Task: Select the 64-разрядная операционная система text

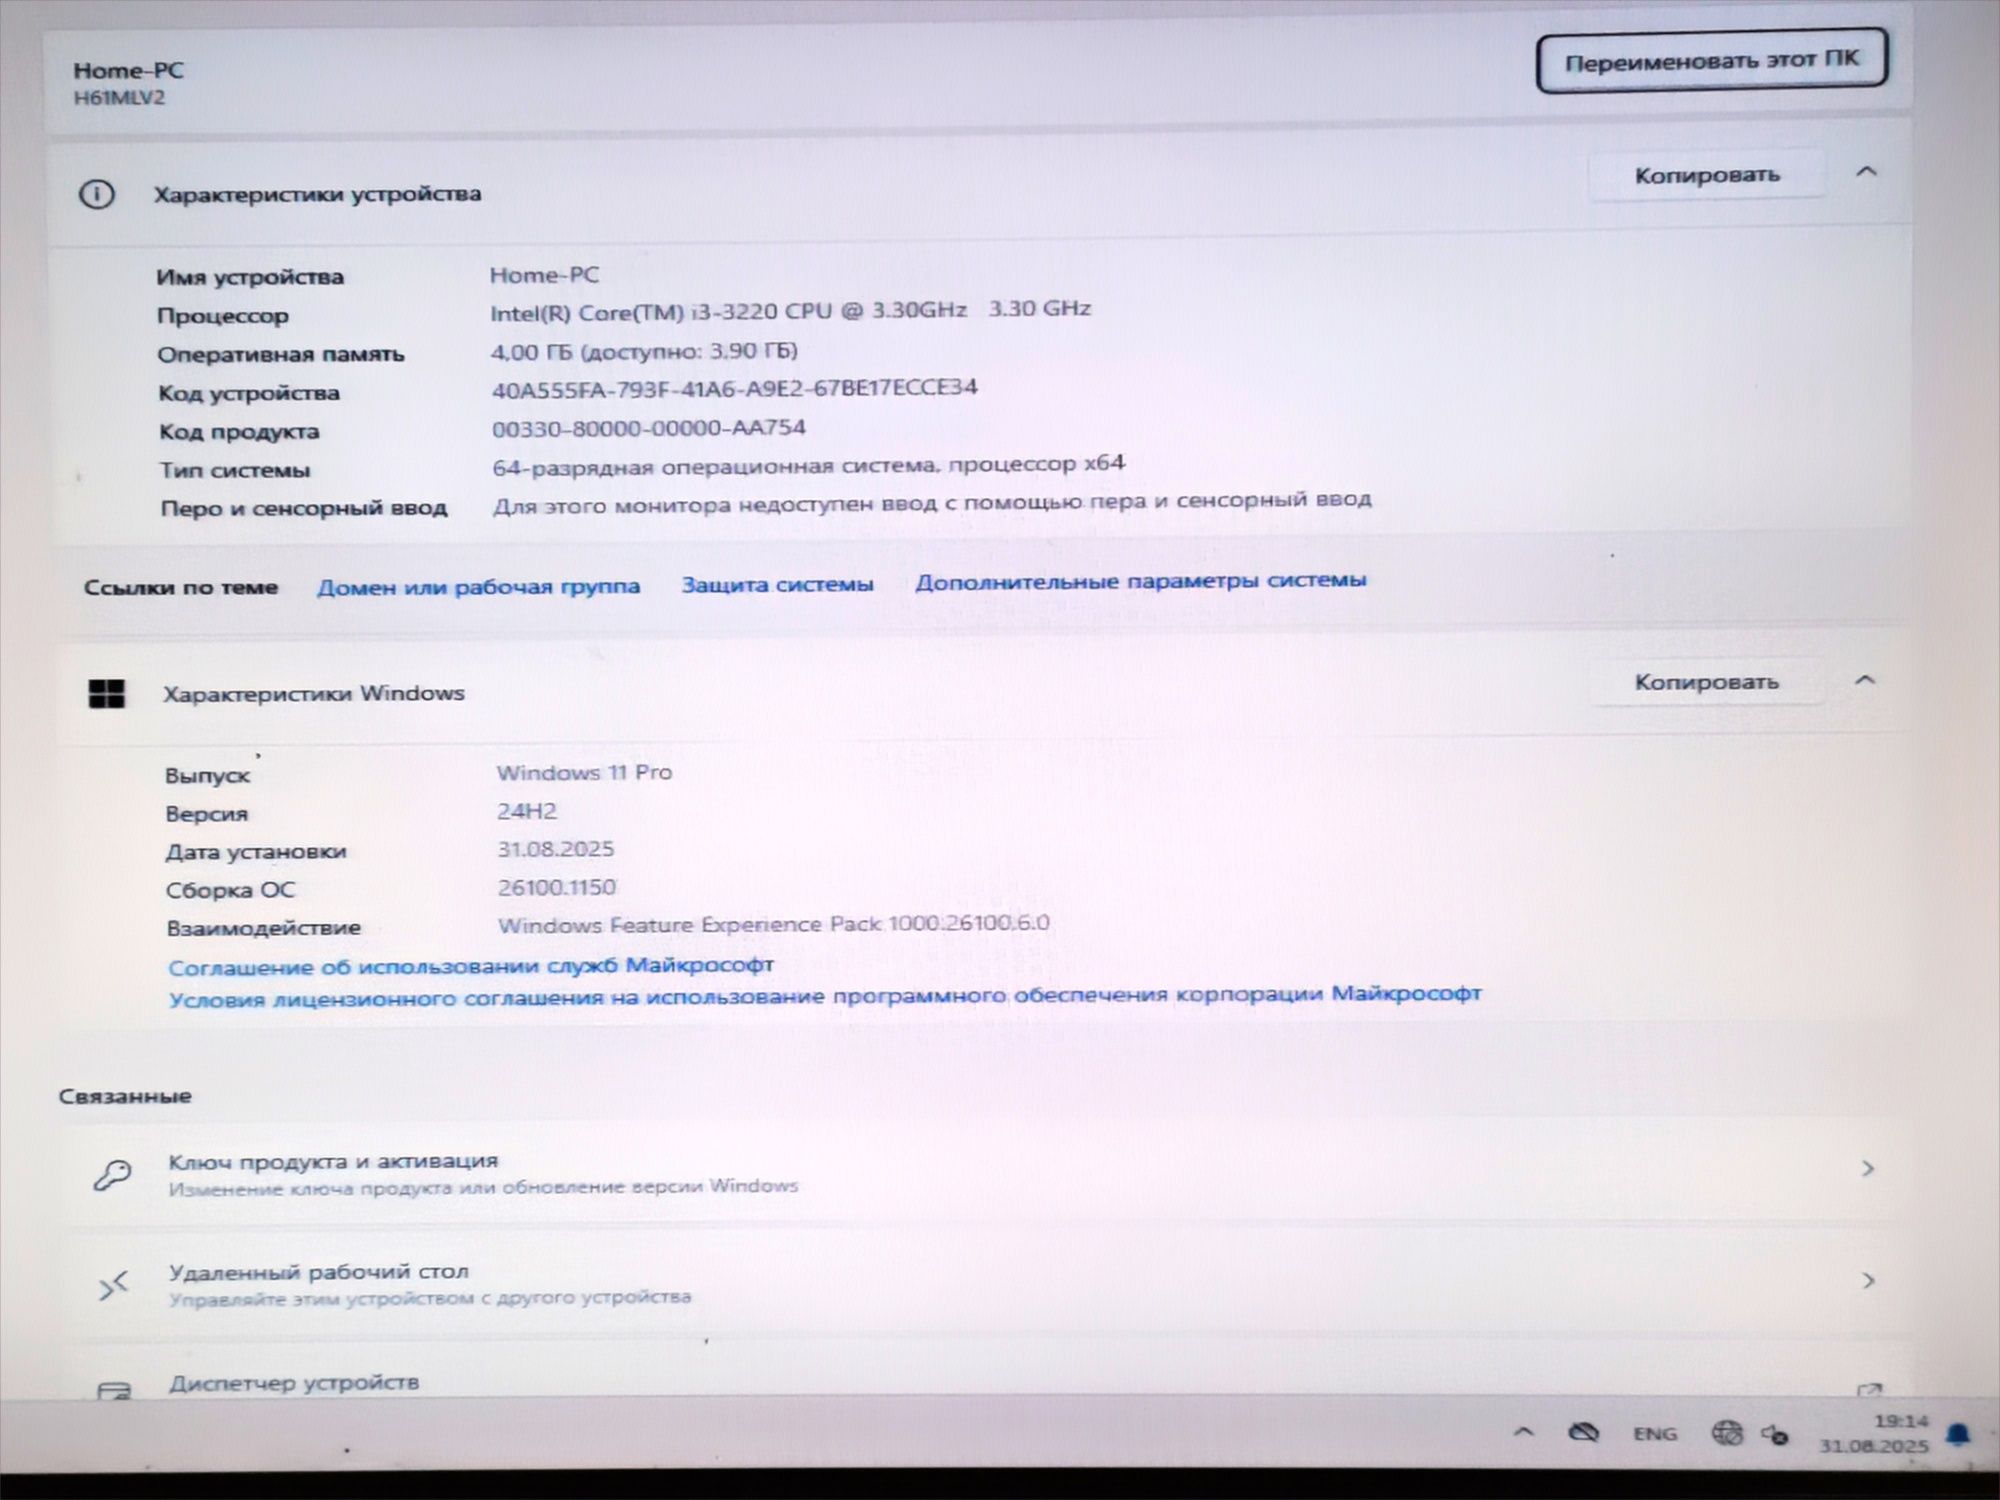Action: click(808, 466)
